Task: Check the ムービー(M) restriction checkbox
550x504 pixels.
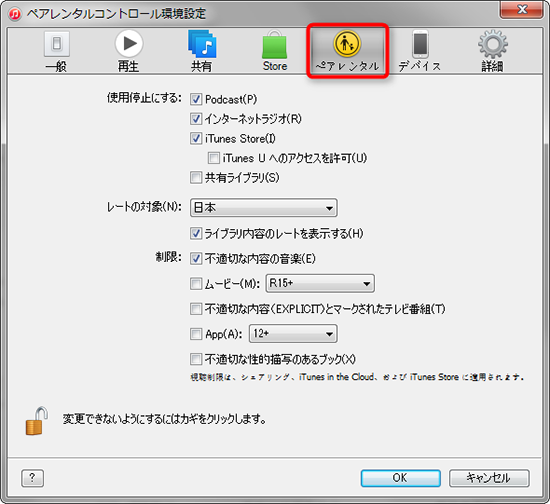Action: point(196,283)
